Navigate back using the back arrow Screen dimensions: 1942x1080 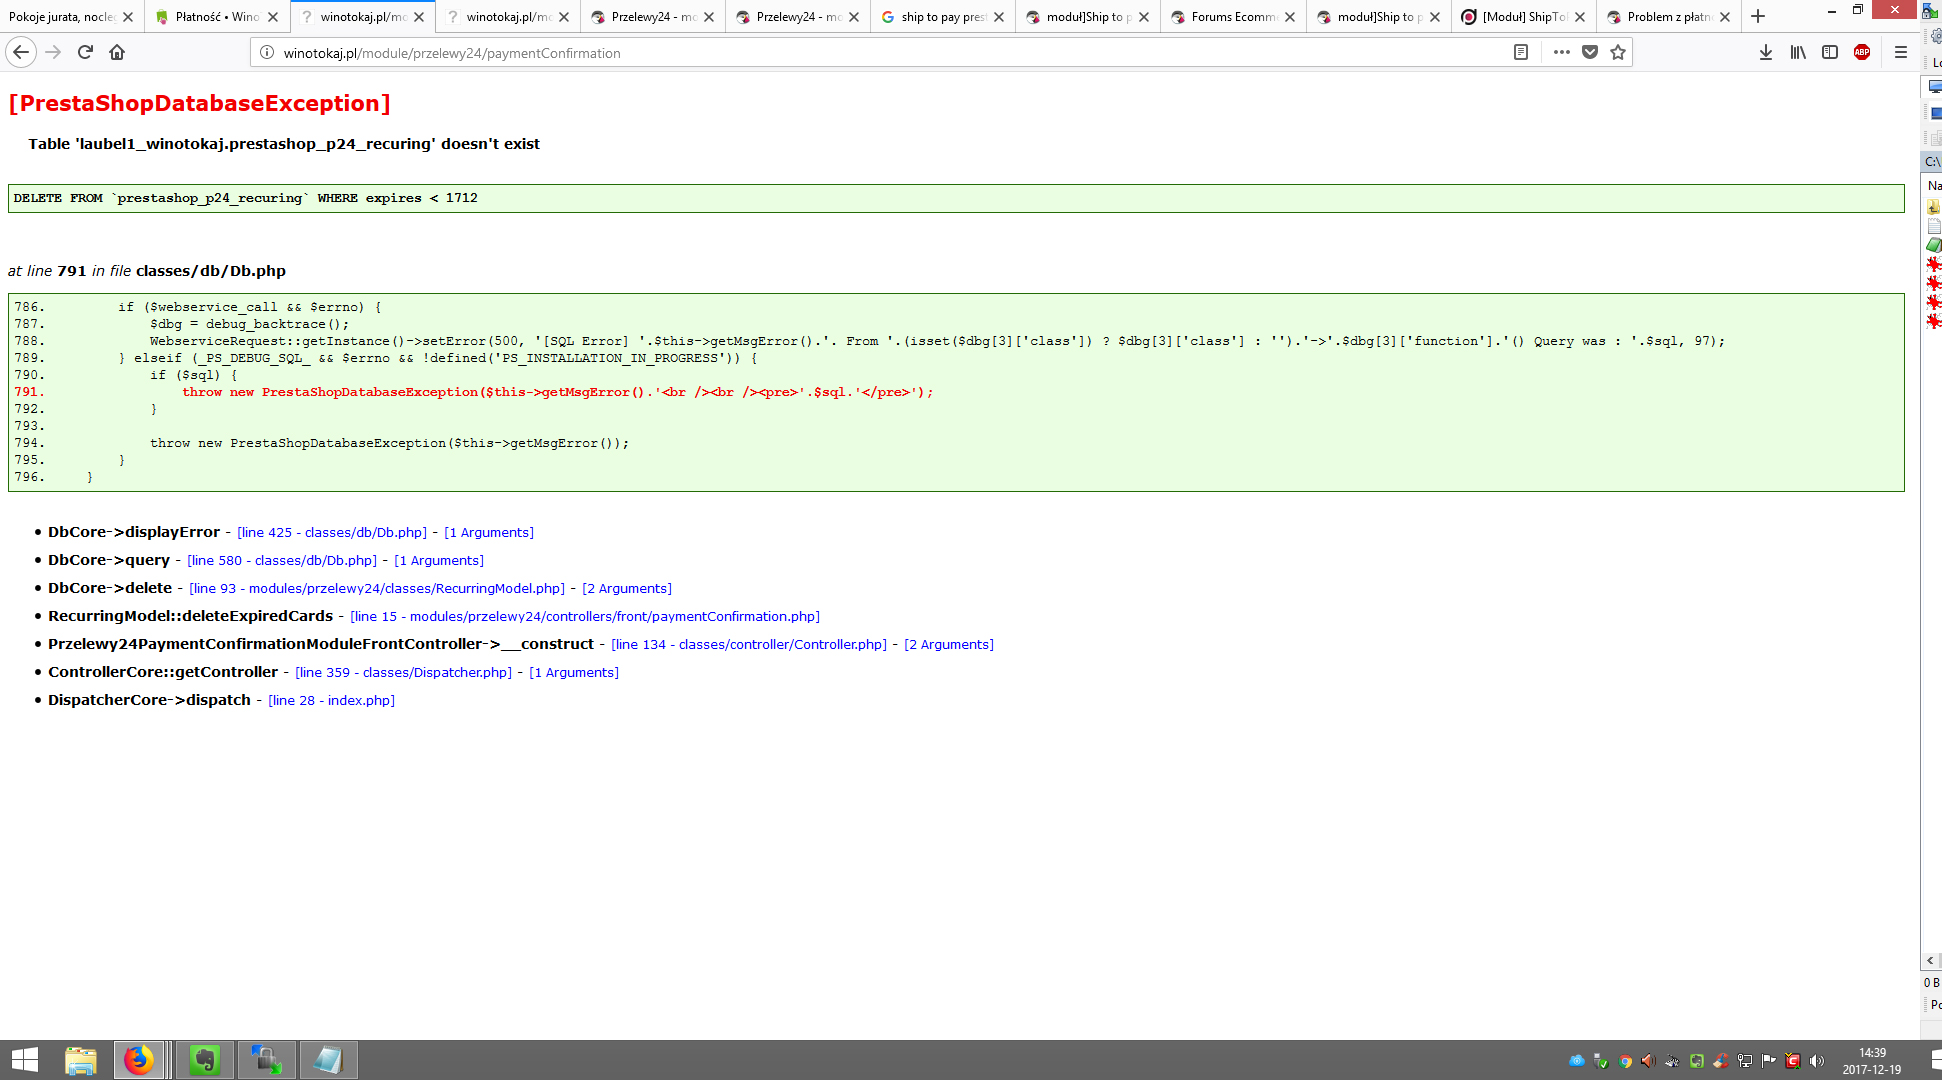pyautogui.click(x=21, y=52)
